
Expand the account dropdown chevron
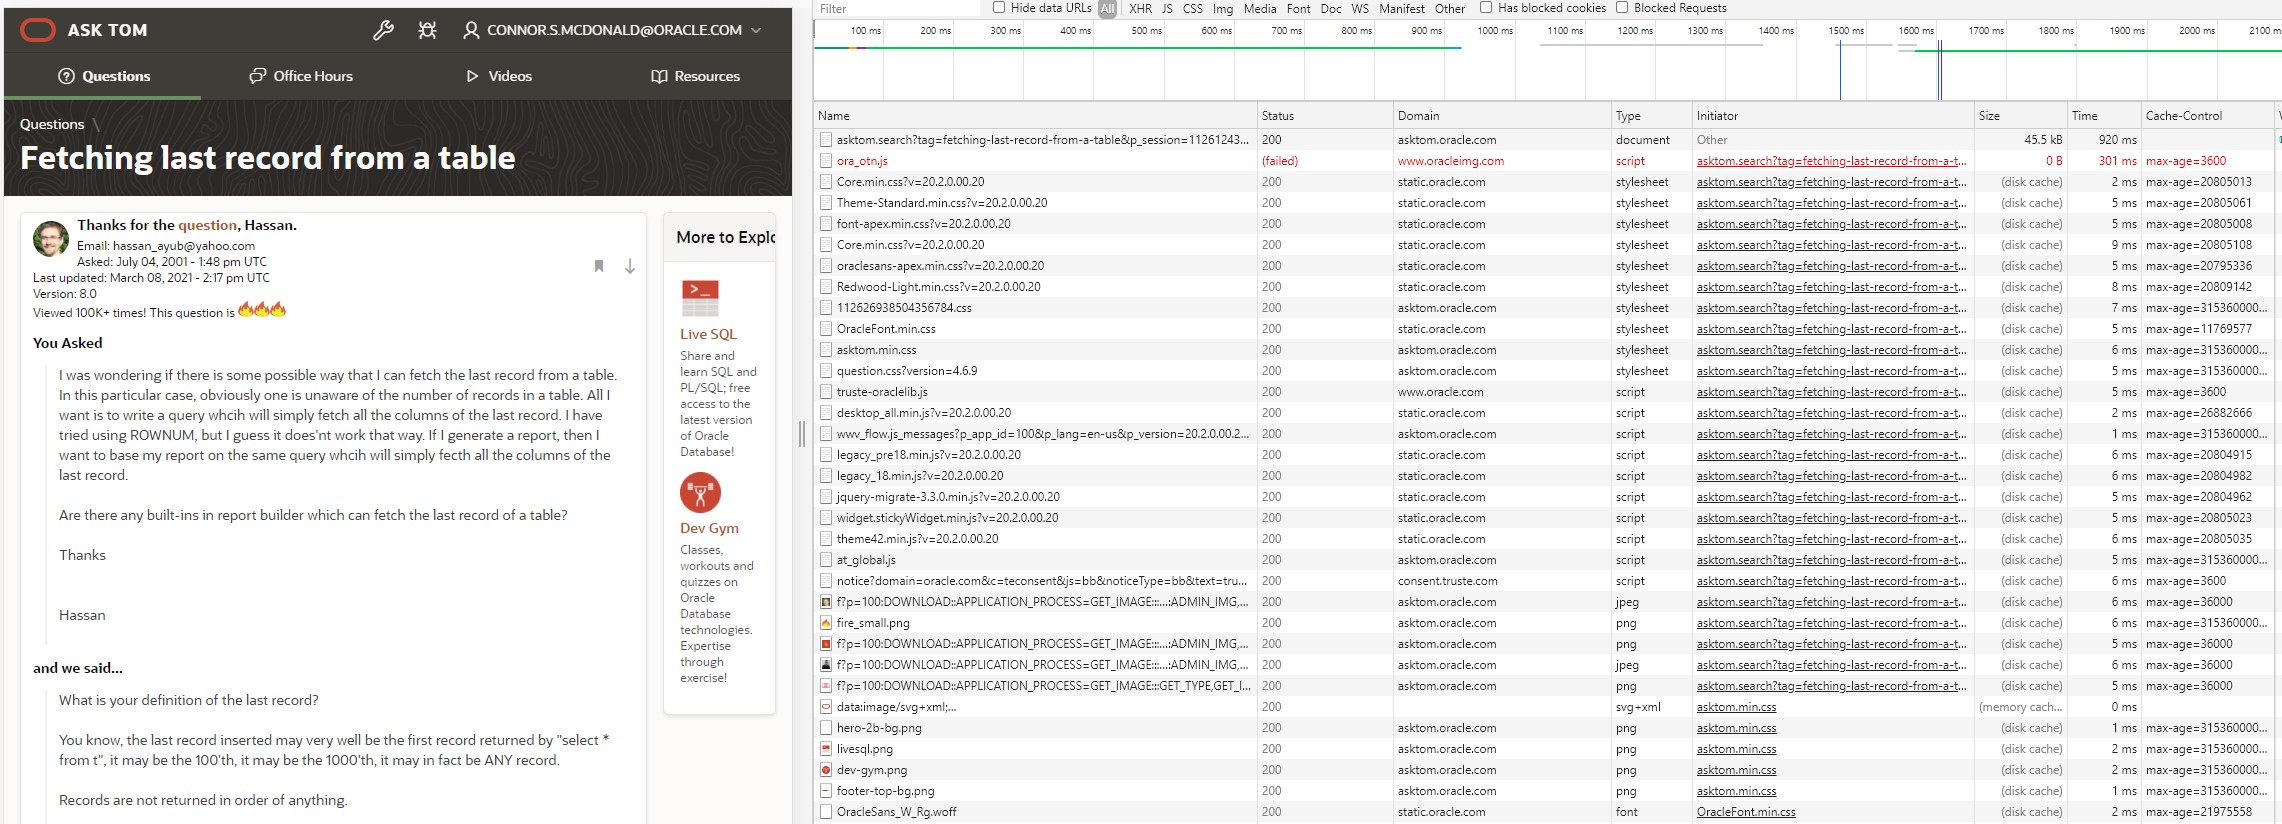tap(756, 30)
